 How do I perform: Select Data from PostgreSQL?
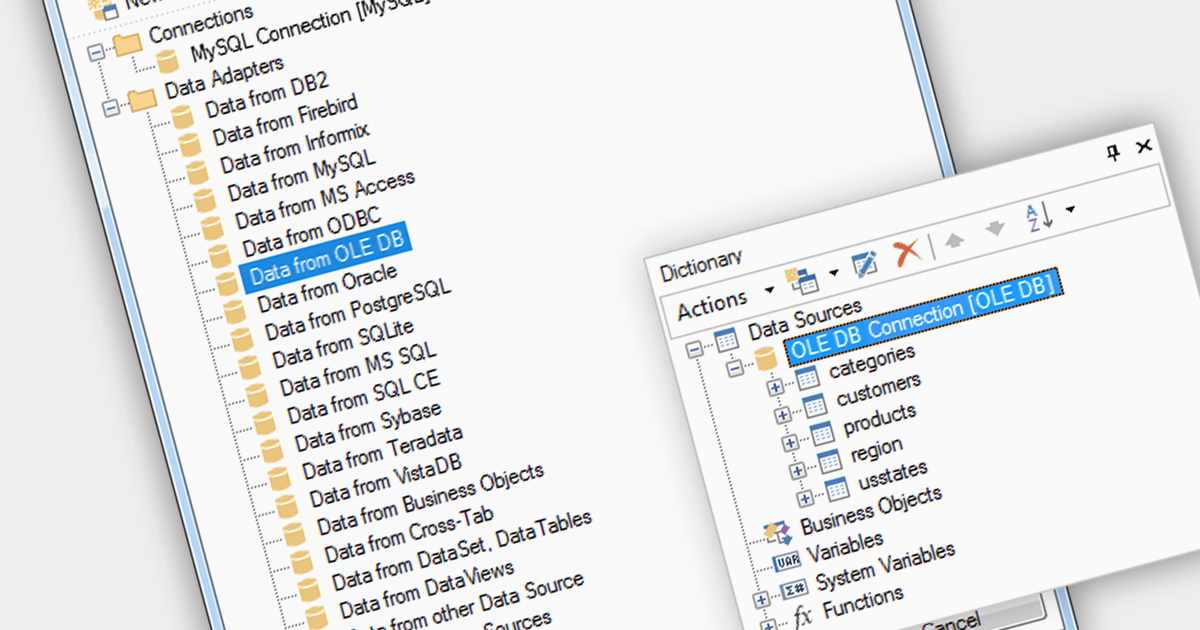click(x=357, y=309)
